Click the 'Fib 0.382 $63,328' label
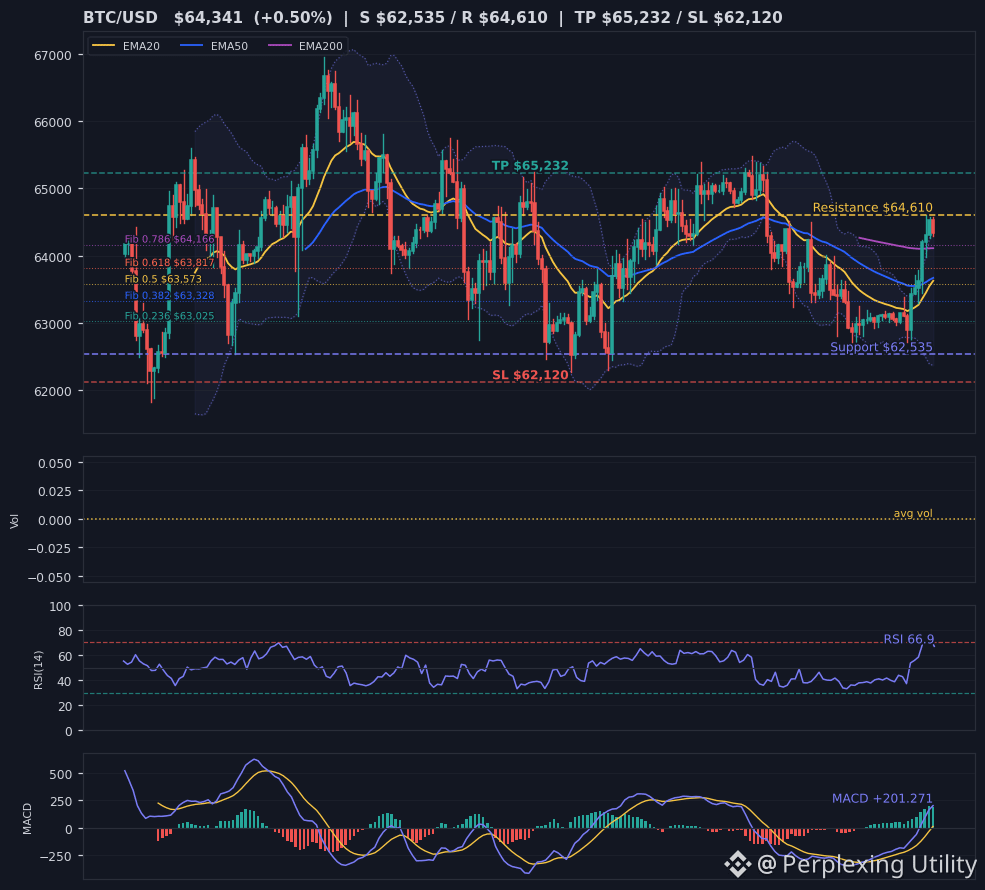This screenshot has height=890, width=985. click(170, 295)
